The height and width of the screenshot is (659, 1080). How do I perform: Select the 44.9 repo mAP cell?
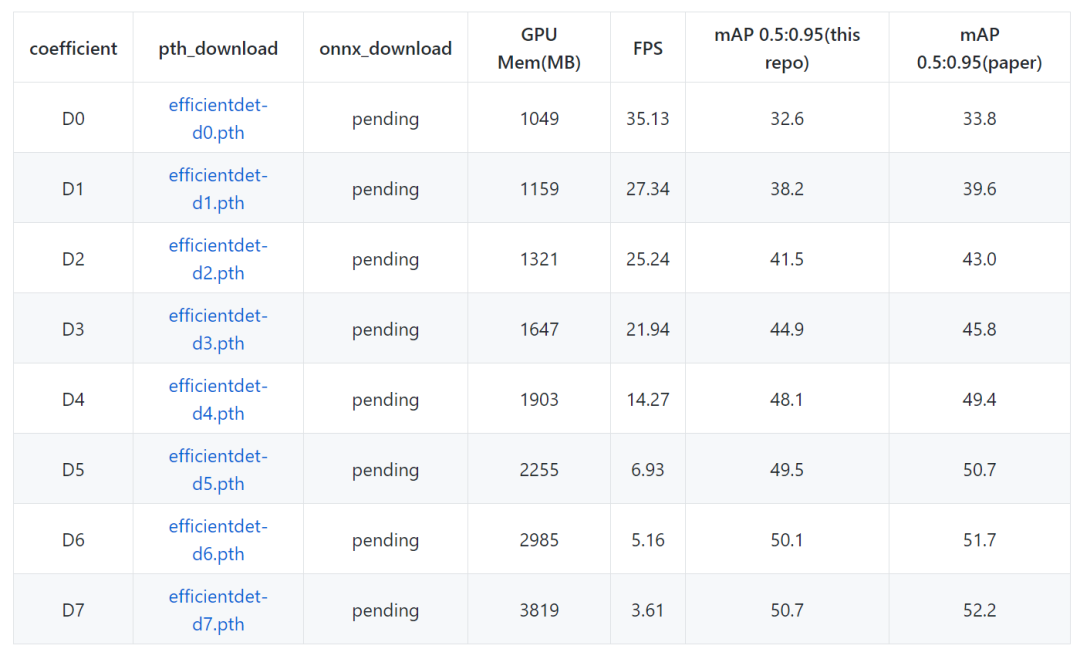click(x=787, y=329)
